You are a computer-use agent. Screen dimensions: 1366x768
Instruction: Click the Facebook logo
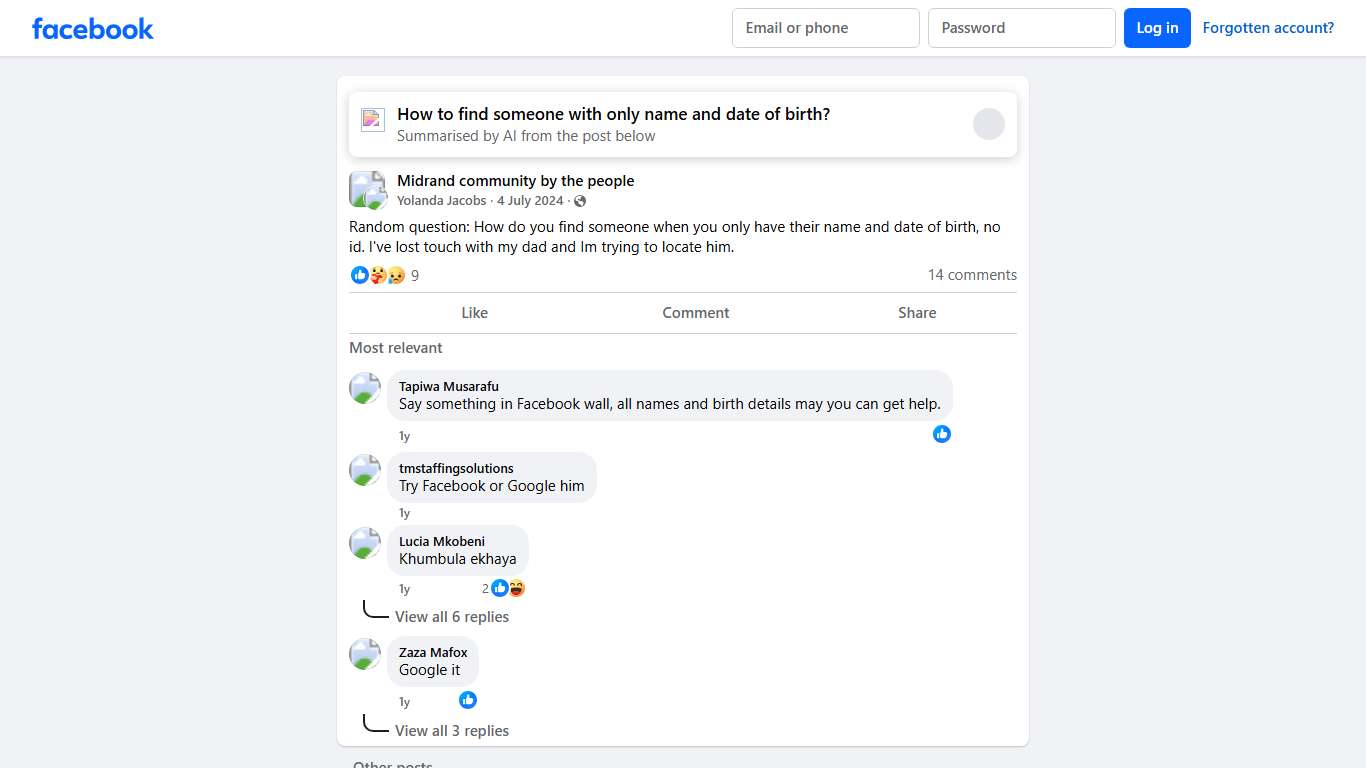[93, 28]
